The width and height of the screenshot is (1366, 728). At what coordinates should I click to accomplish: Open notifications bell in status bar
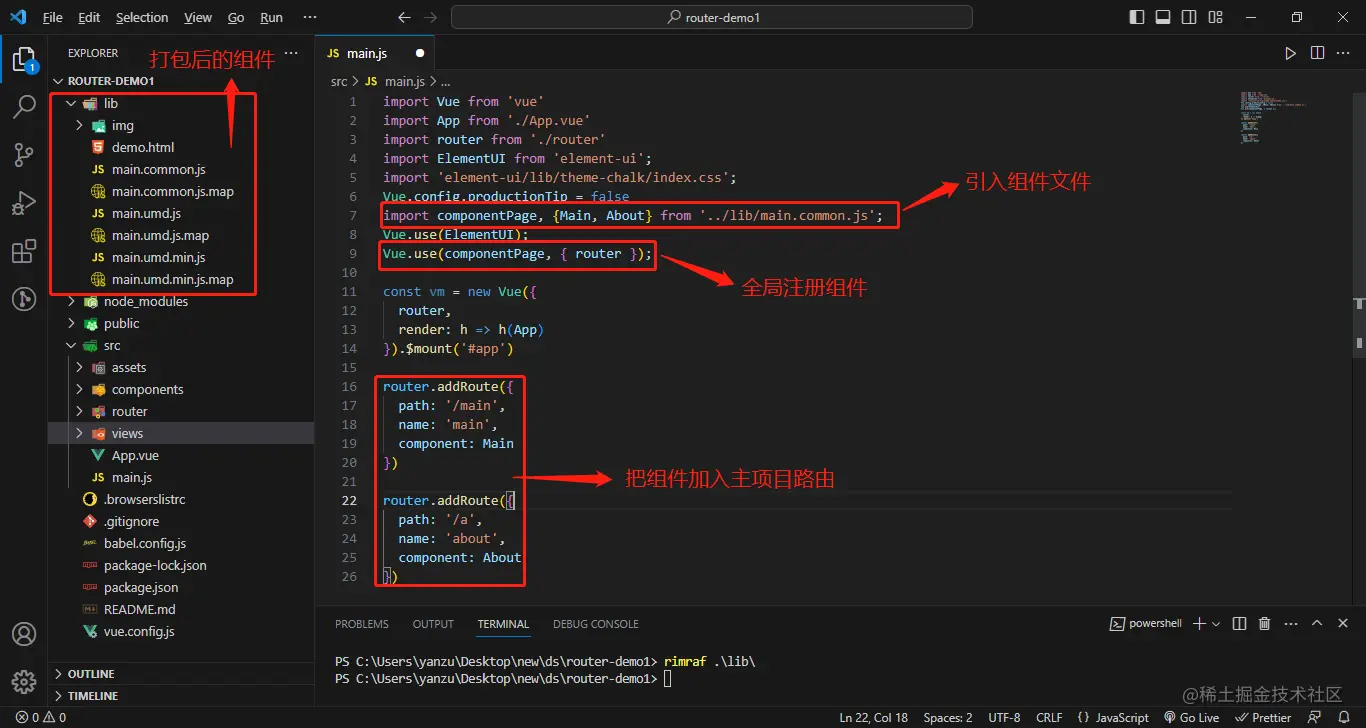tap(1345, 717)
